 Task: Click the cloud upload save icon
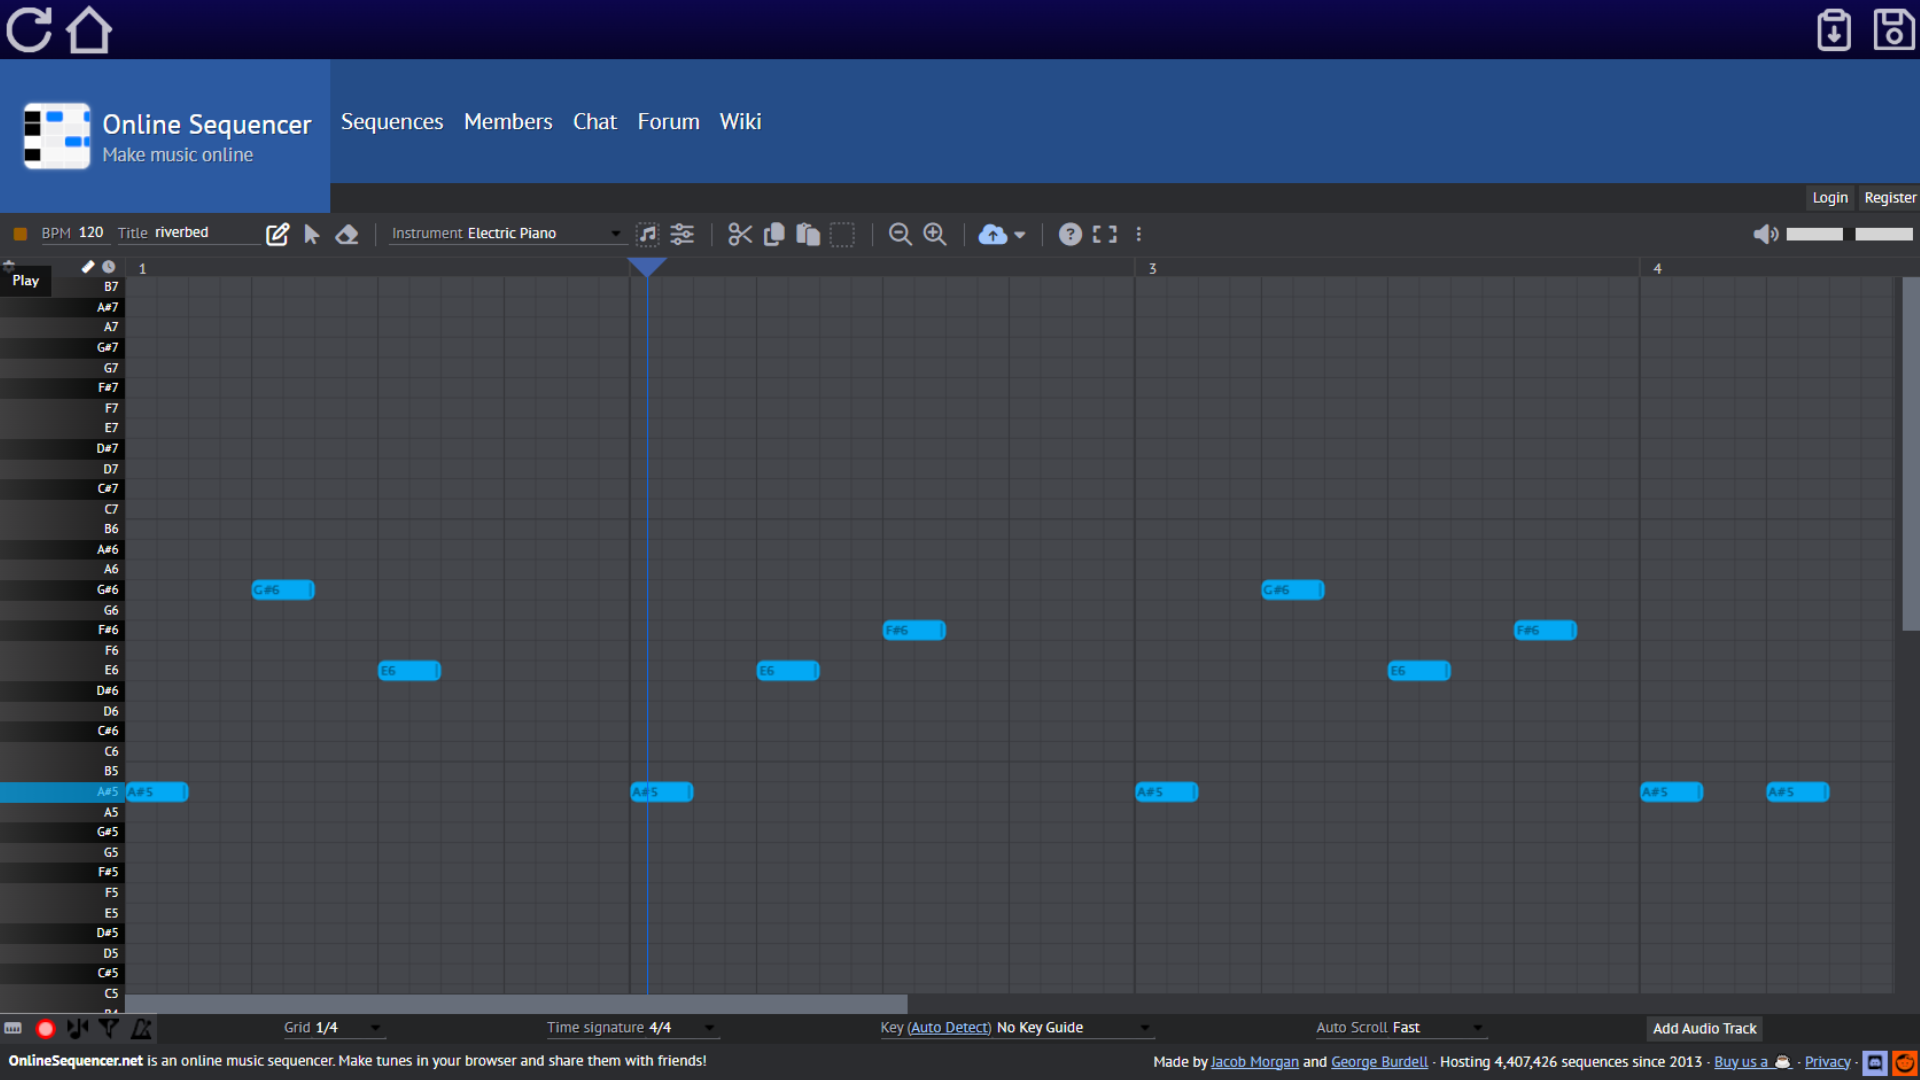[992, 234]
